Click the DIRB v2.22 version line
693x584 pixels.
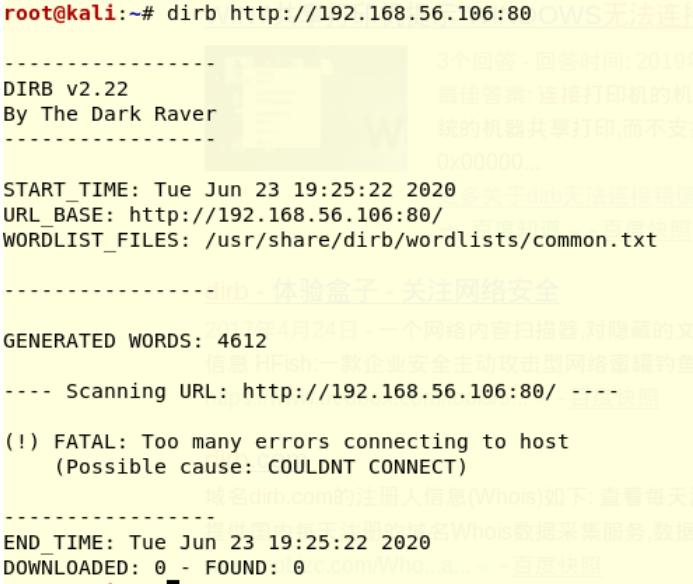(66, 89)
